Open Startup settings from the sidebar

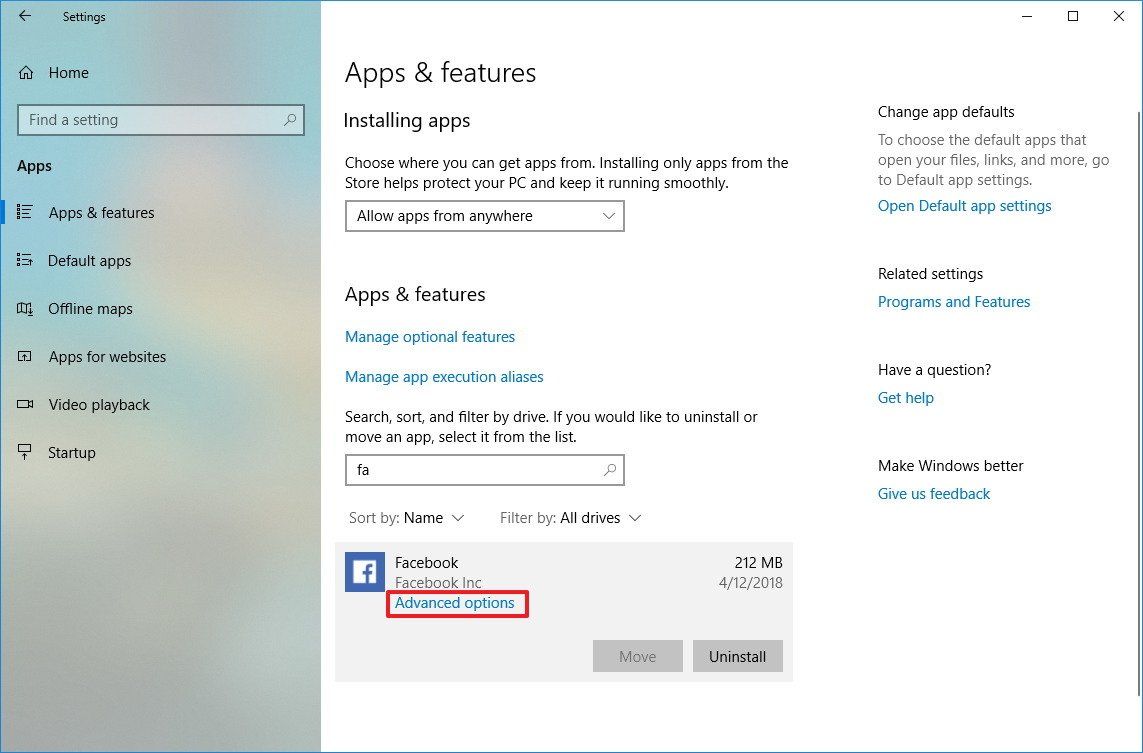point(71,452)
